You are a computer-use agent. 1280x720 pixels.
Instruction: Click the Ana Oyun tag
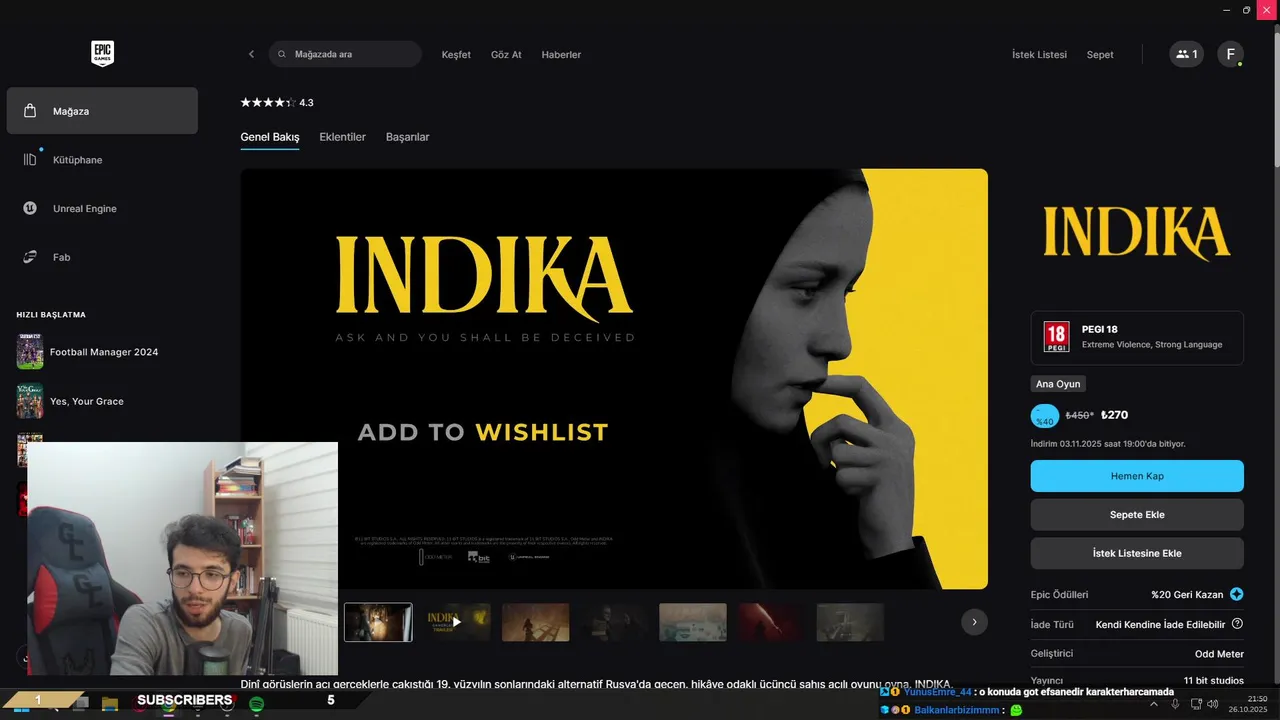[x=1058, y=384]
